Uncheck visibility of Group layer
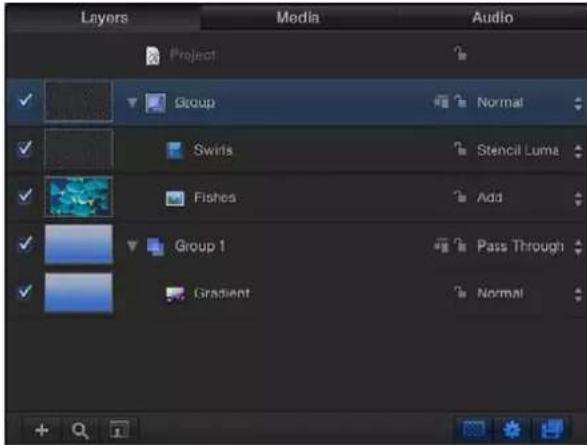Image resolution: width=587 pixels, height=445 pixels. click(25, 100)
